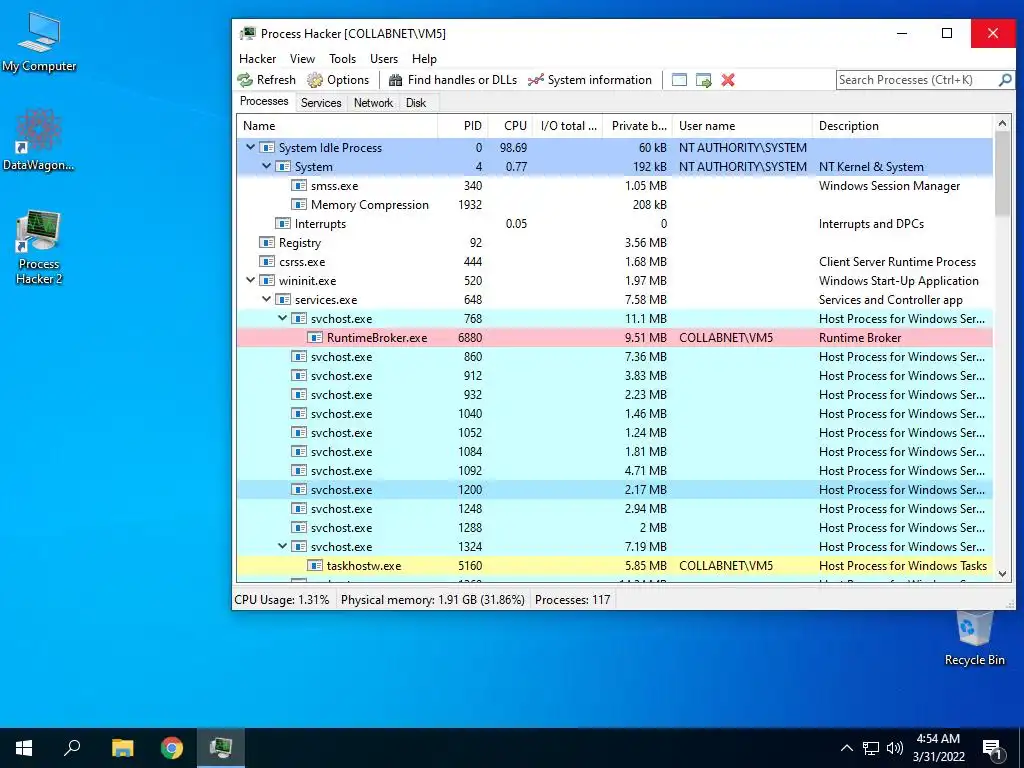Viewport: 1024px width, 768px height.
Task: Switch to the Services tab
Action: point(321,103)
